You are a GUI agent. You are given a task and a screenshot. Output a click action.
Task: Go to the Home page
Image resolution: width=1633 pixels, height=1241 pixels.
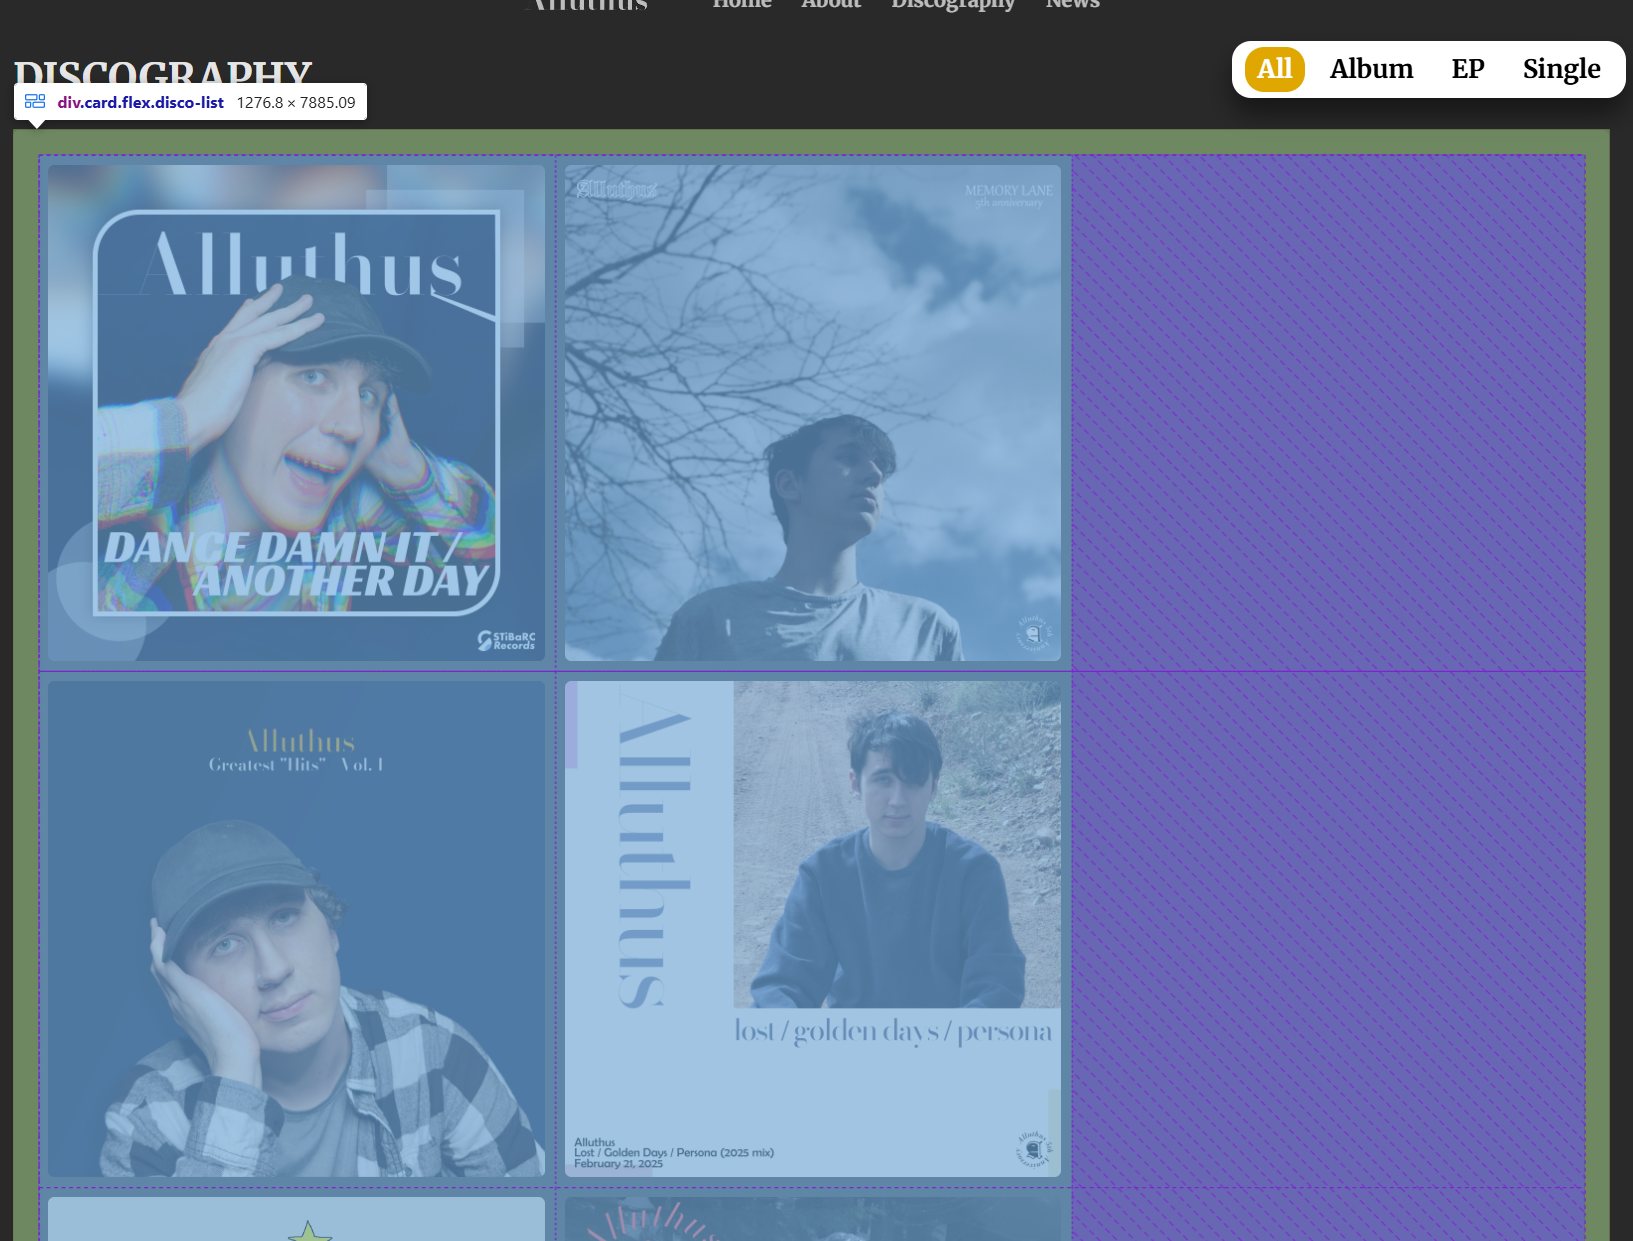[742, 5]
